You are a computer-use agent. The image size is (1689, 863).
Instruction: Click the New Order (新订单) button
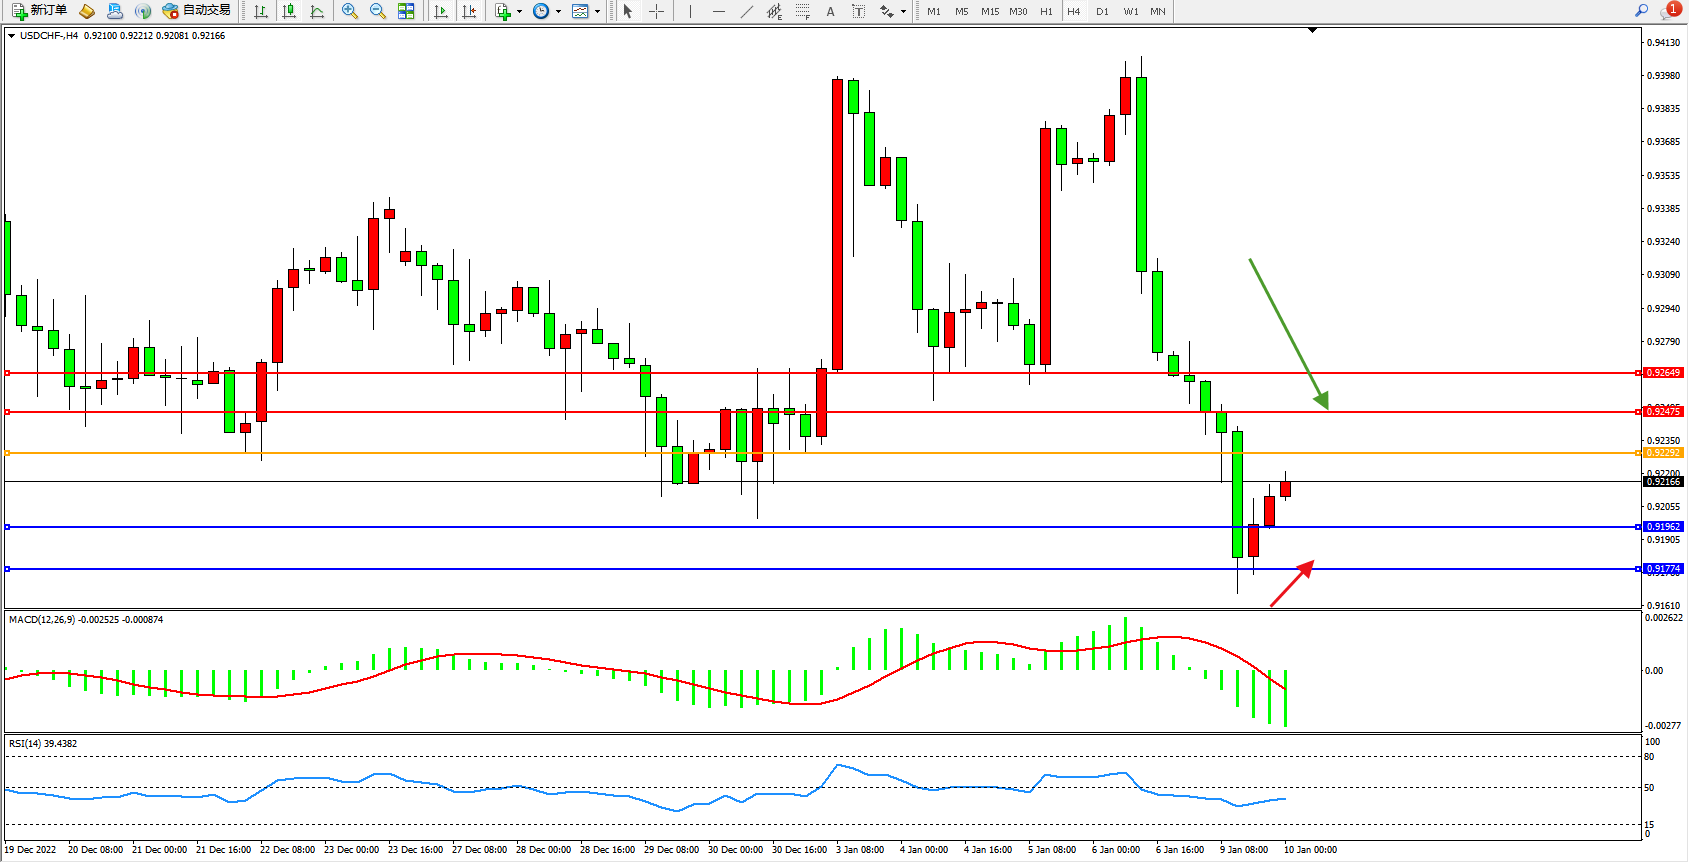[40, 11]
